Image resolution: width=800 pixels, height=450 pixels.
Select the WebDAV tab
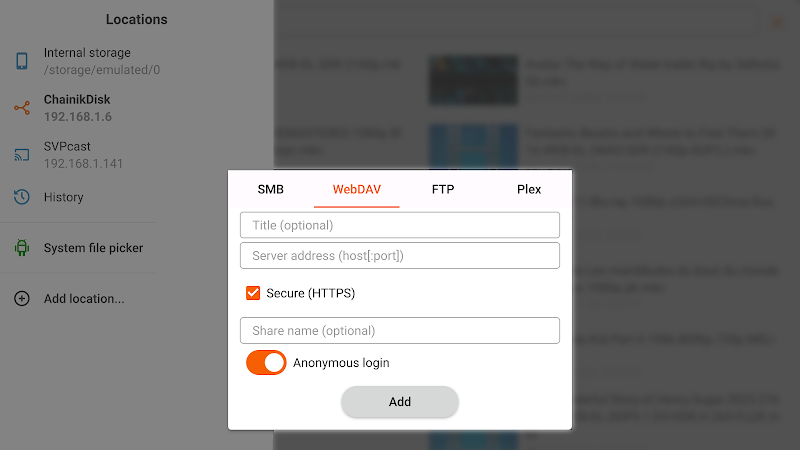pos(357,189)
